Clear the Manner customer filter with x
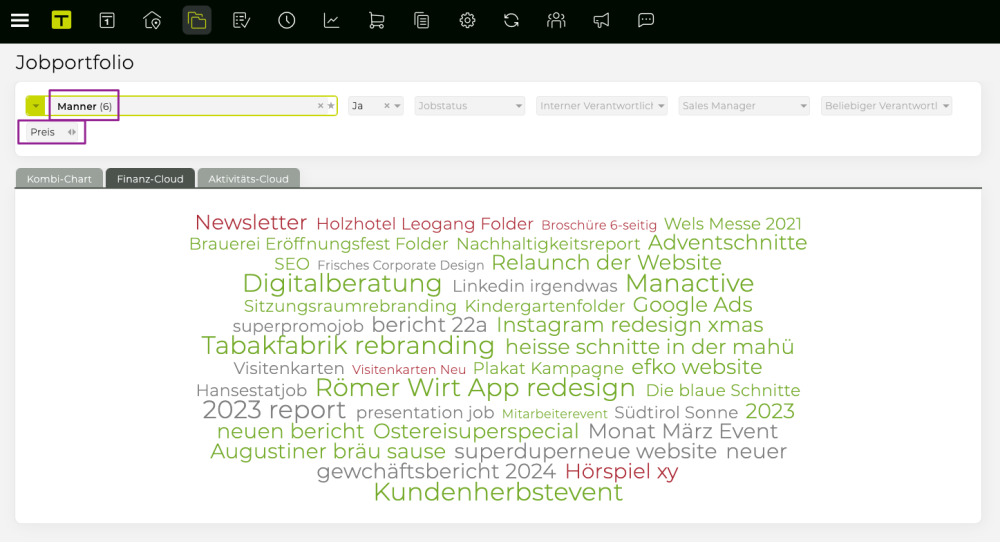 pyautogui.click(x=320, y=106)
